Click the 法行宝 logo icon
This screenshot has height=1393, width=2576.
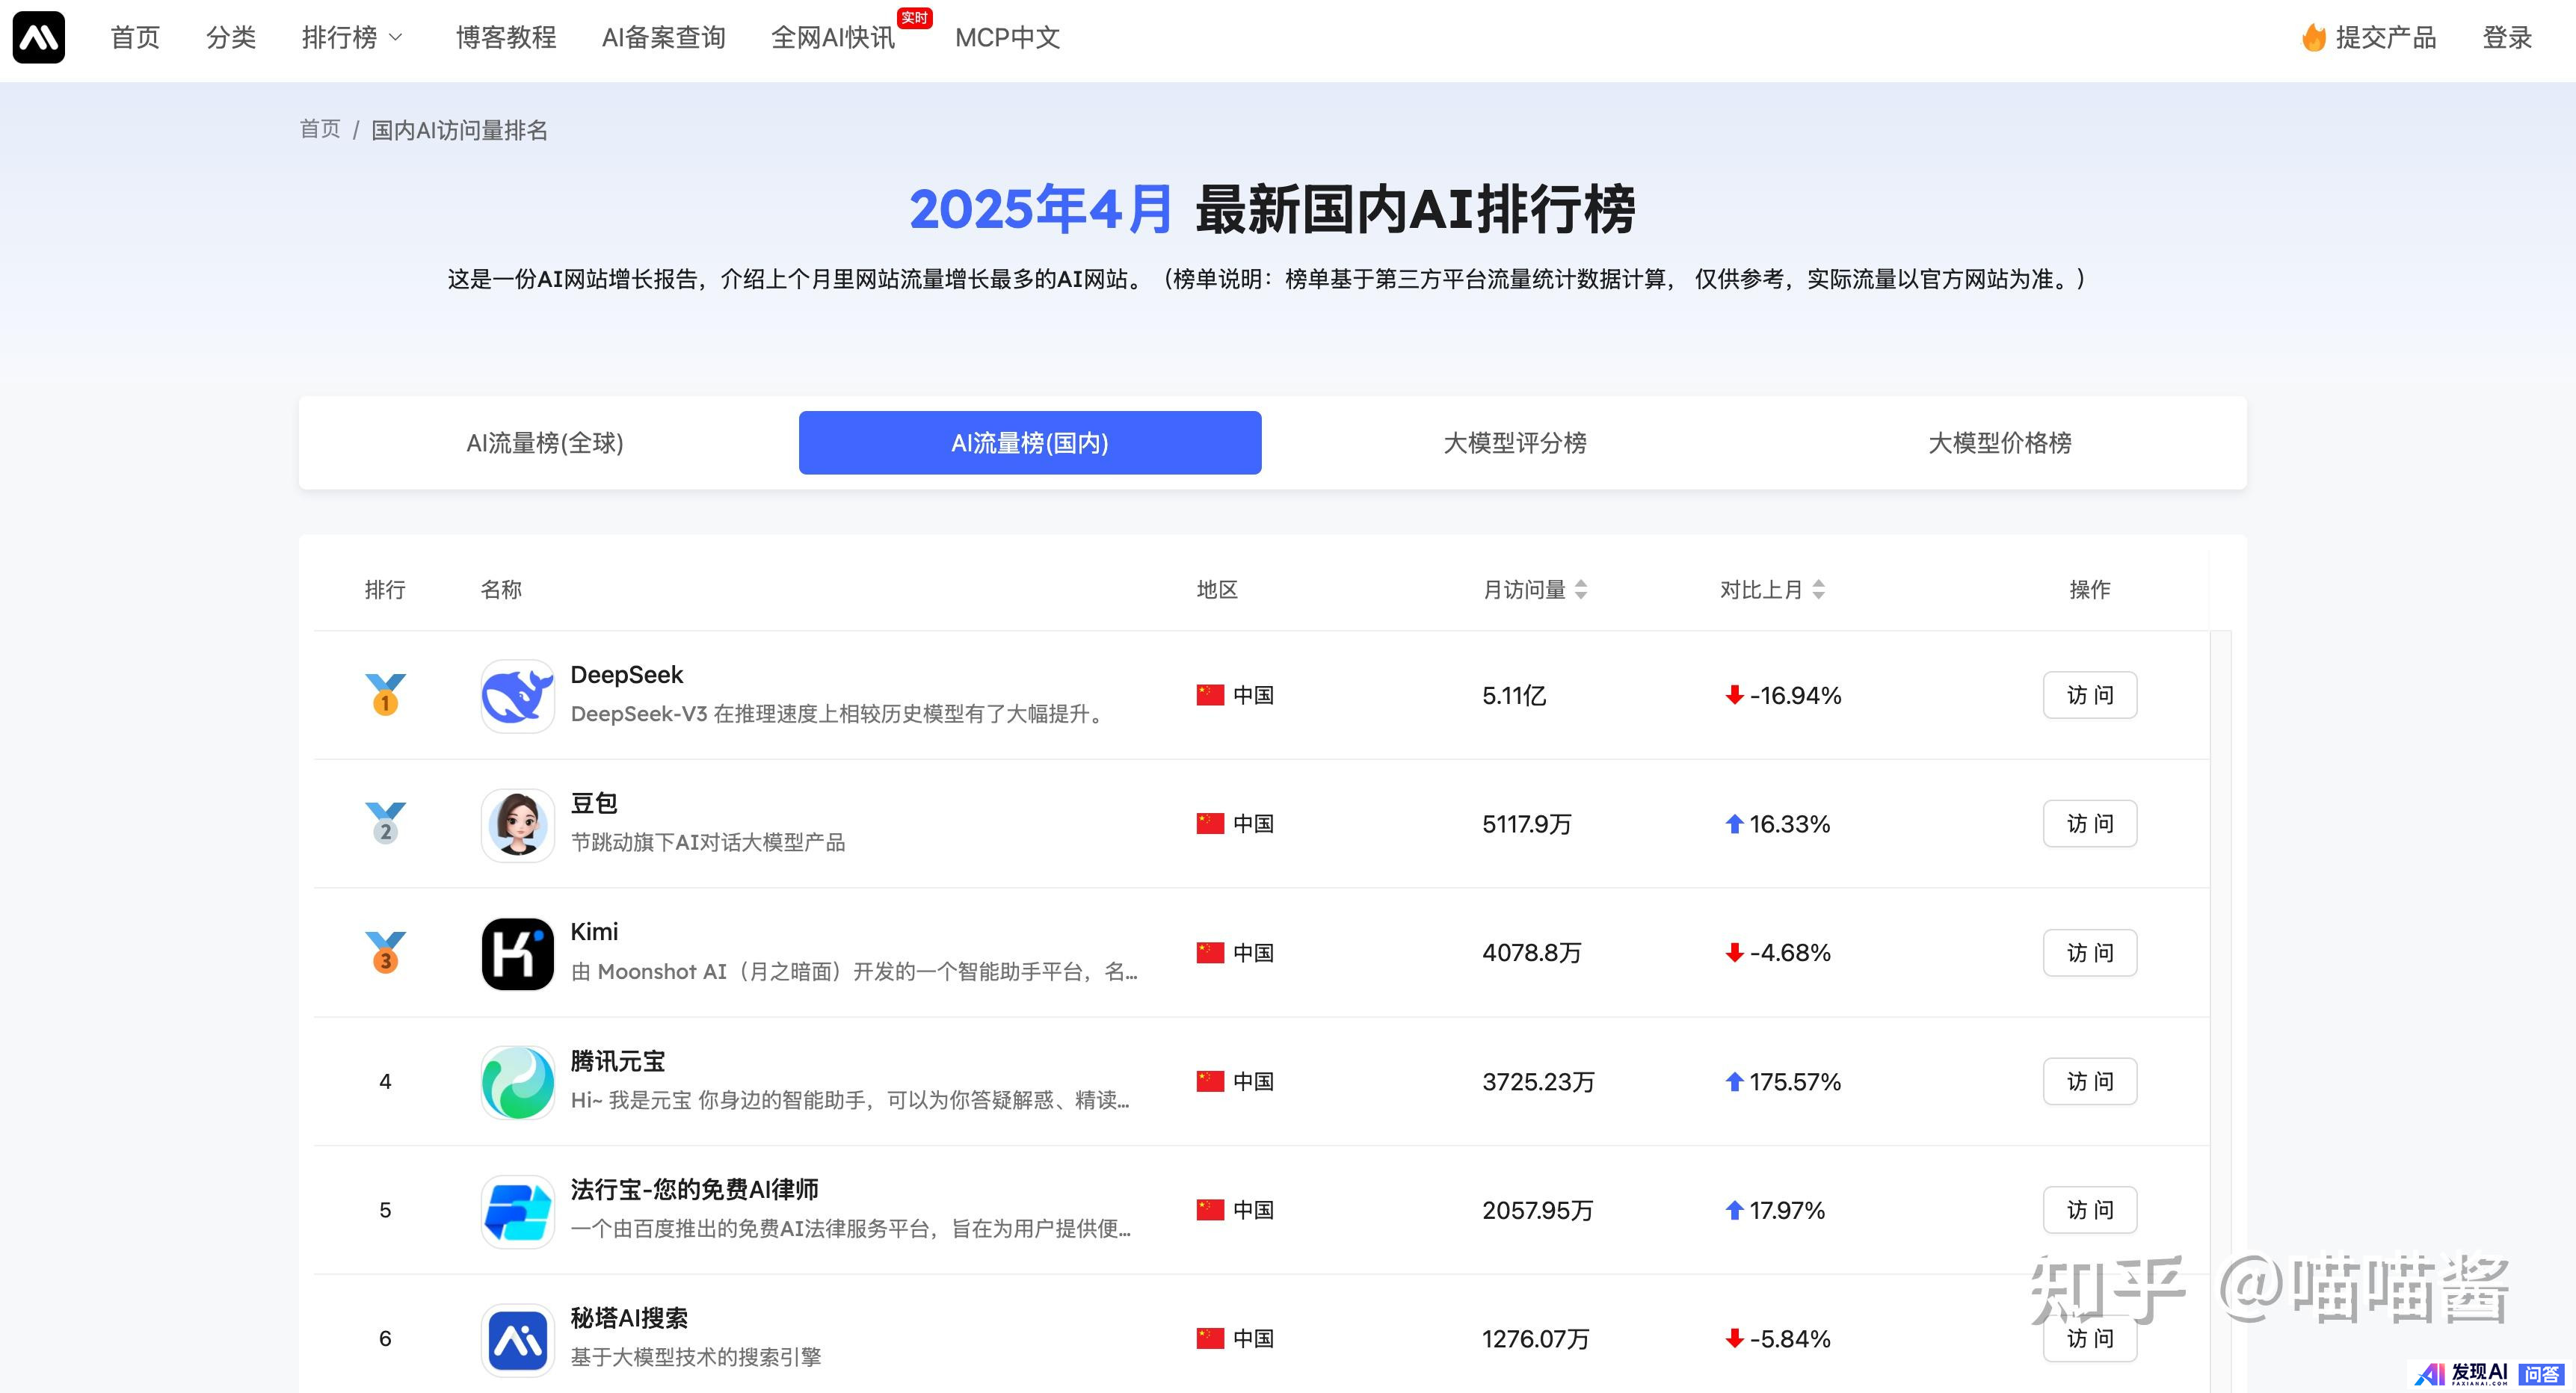click(517, 1211)
